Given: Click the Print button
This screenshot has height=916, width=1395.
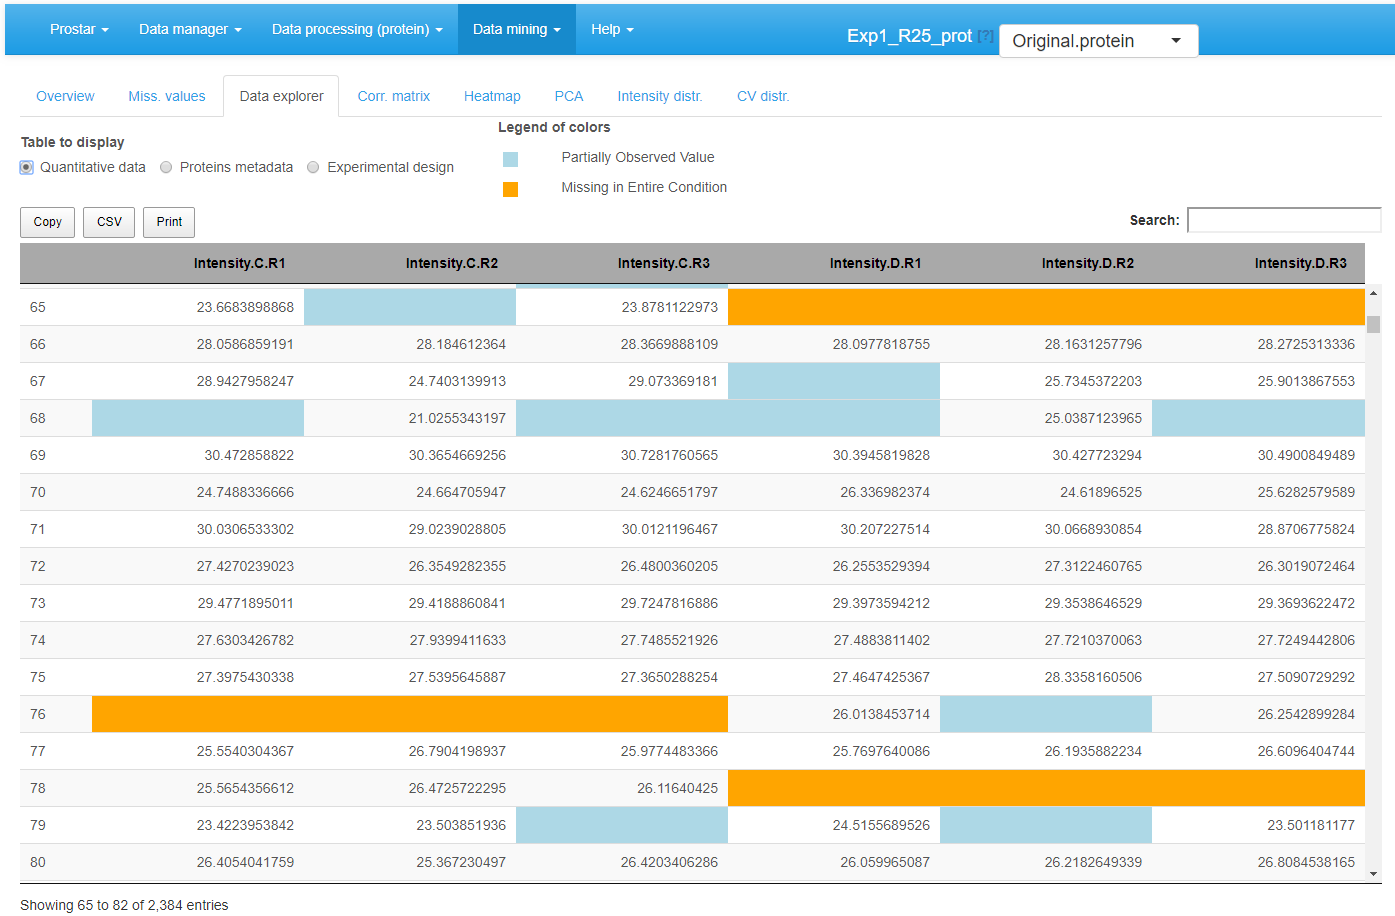Looking at the screenshot, I should pos(168,222).
